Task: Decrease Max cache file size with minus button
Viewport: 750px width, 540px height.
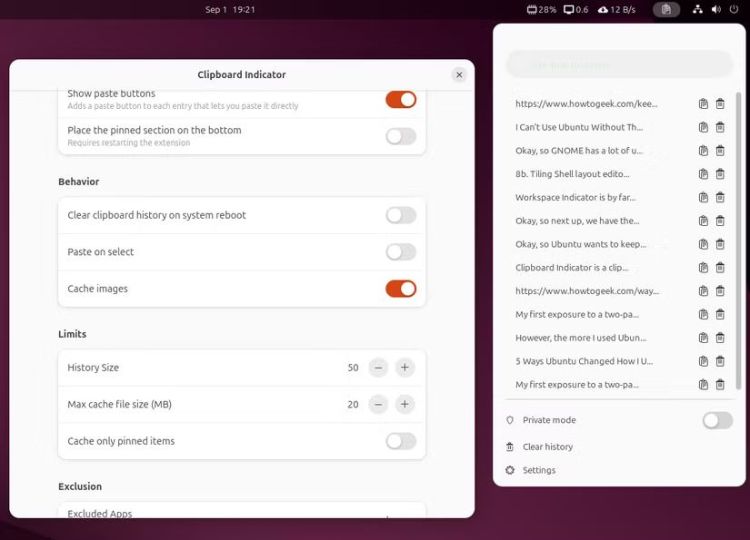Action: point(378,404)
